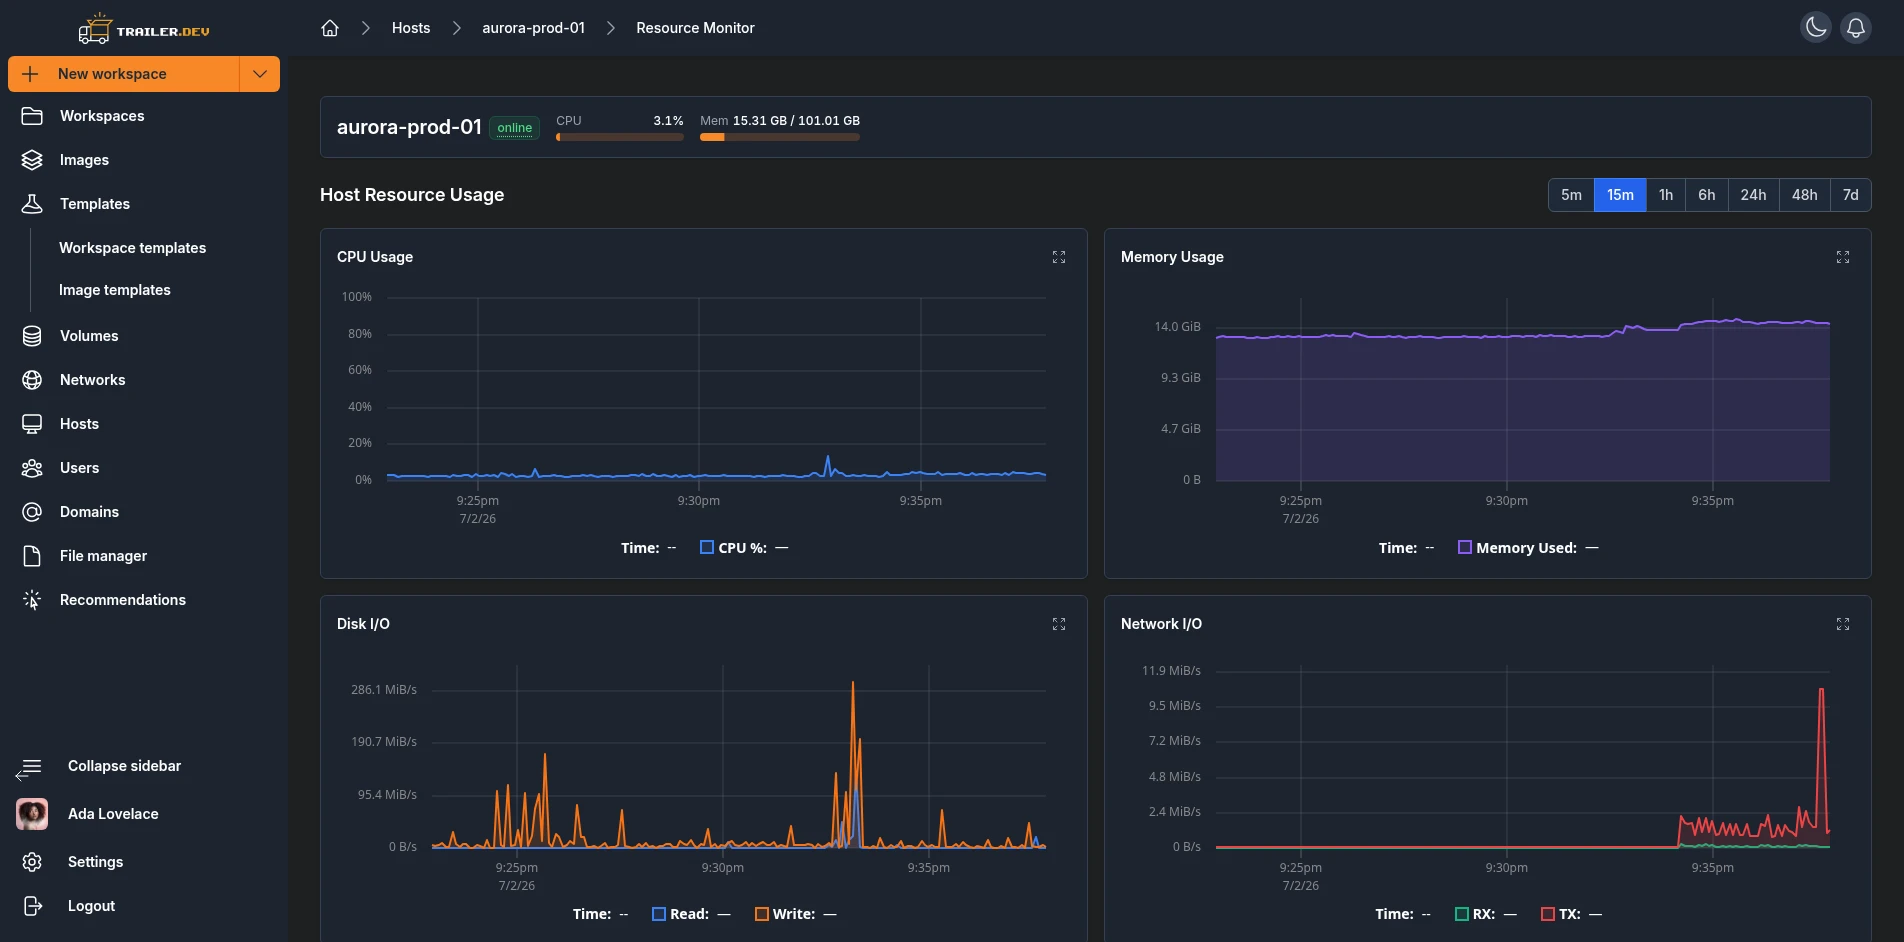Navigate to aurora-prod-01 breadcrumb link
Image resolution: width=1904 pixels, height=942 pixels.
(x=533, y=28)
